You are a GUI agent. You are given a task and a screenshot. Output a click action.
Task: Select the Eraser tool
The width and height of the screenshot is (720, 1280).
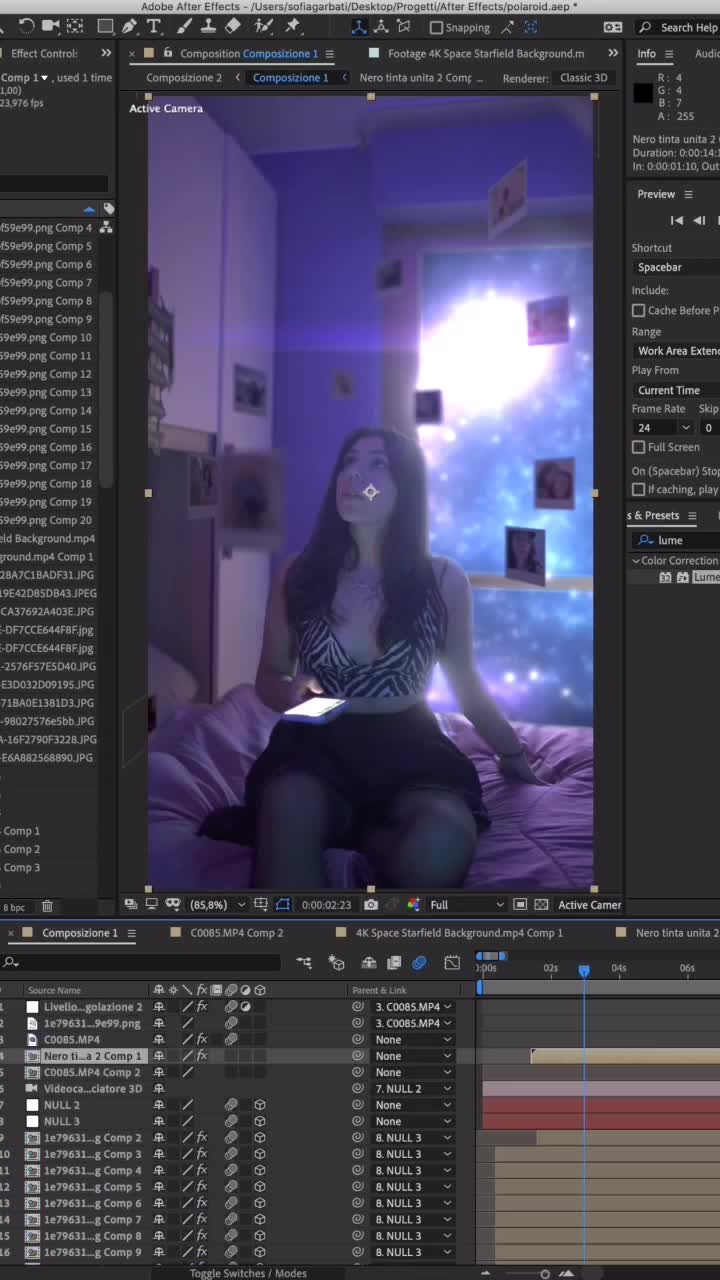click(x=233, y=27)
